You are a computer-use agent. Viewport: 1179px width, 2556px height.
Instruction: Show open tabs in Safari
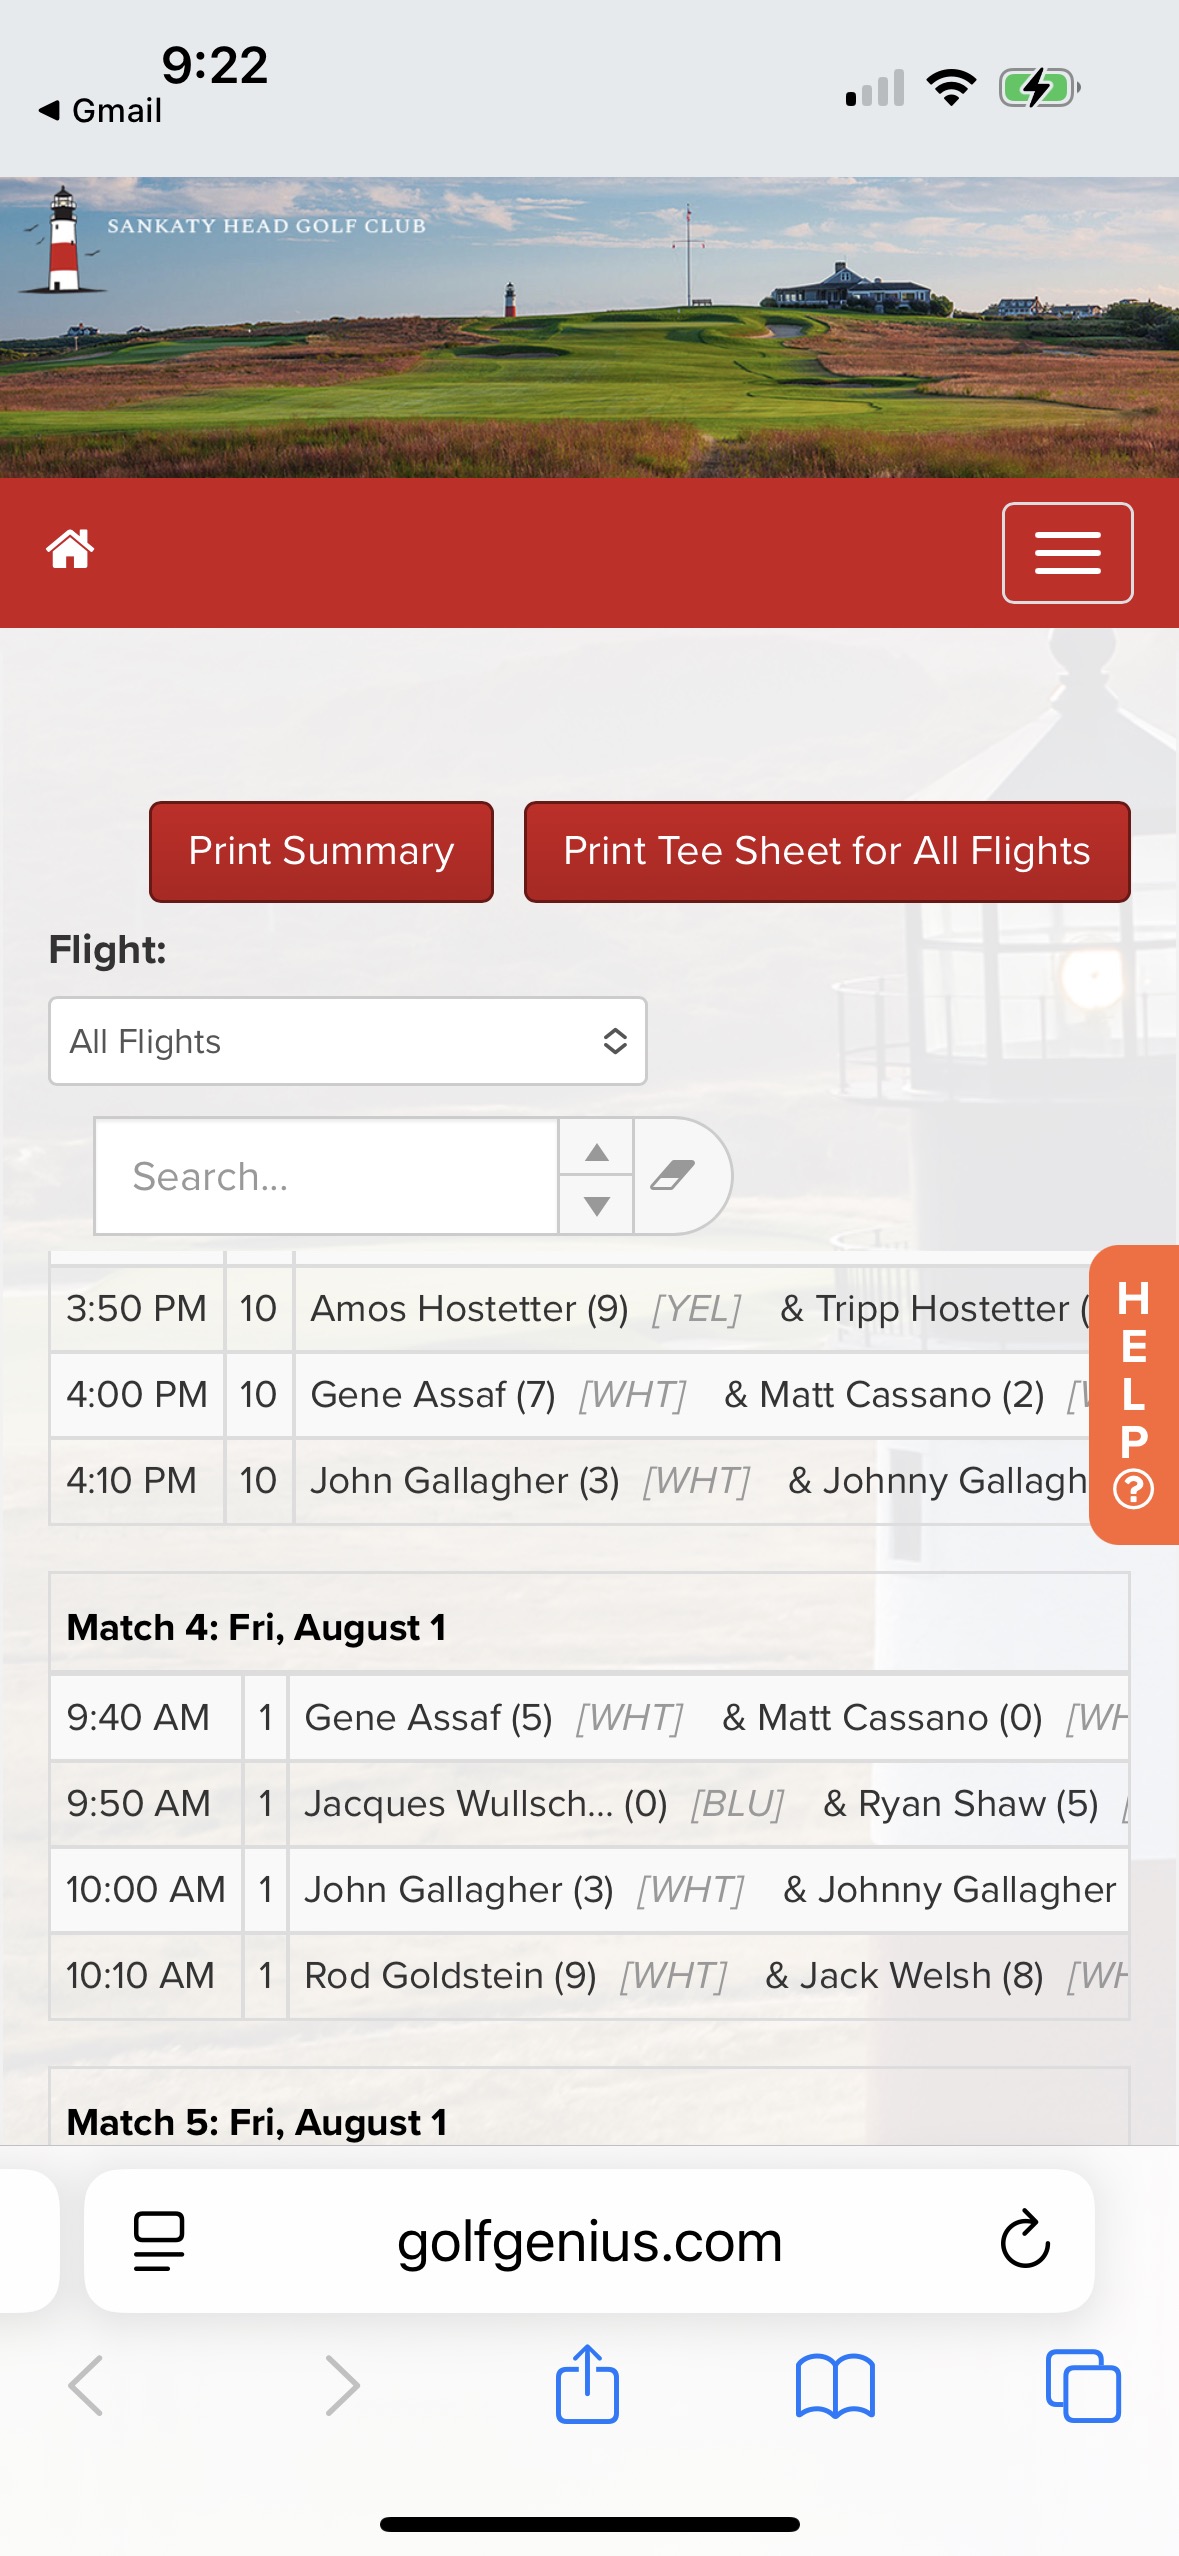pos(1083,2386)
